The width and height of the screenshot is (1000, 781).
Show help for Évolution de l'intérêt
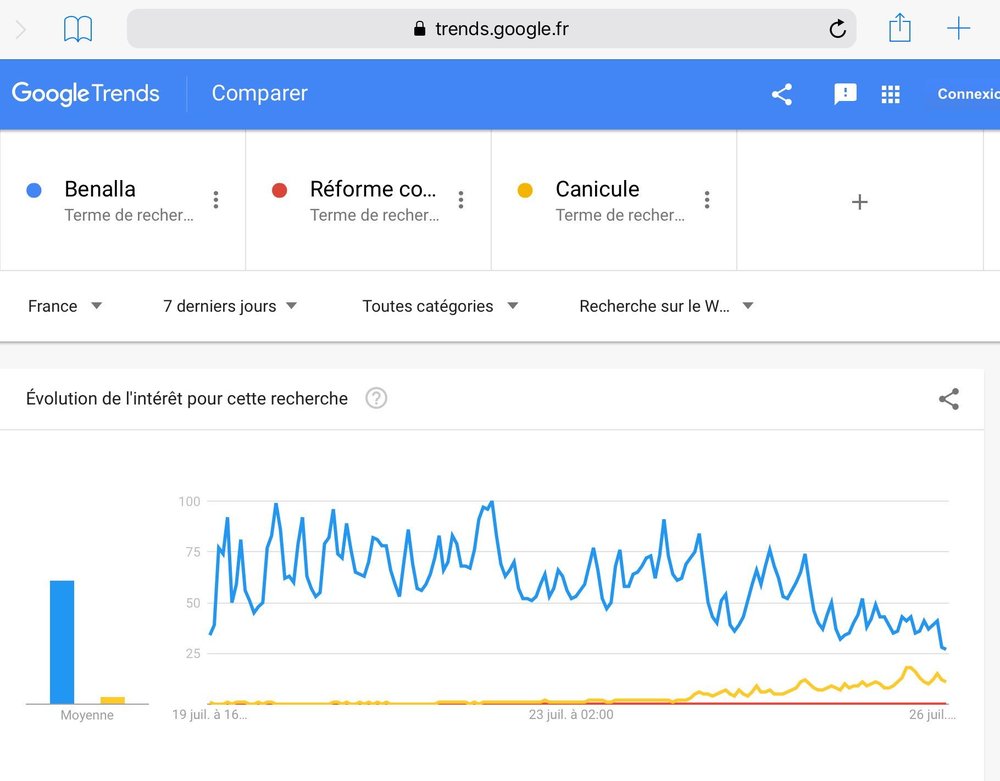point(376,398)
